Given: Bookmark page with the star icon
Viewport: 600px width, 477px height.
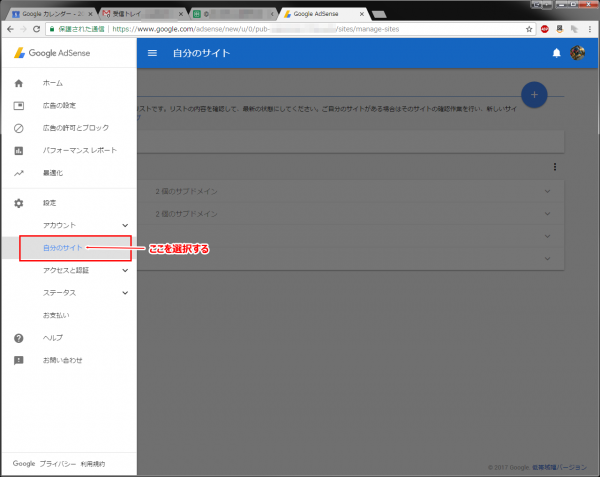Looking at the screenshot, I should [x=528, y=30].
